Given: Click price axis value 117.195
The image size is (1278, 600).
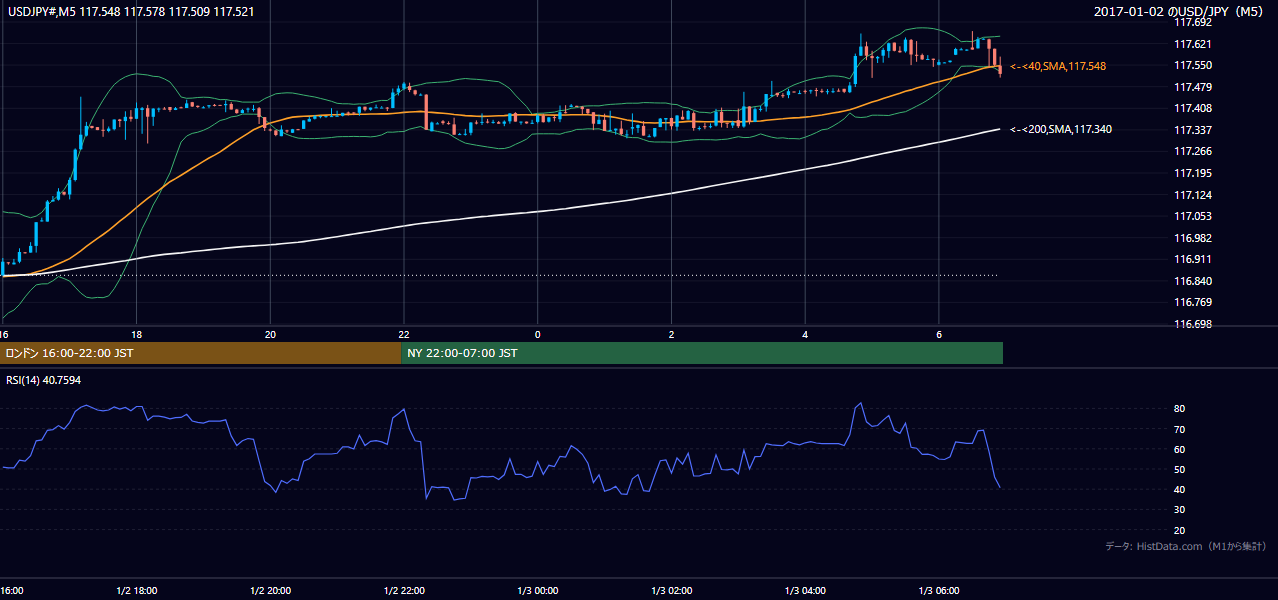Looking at the screenshot, I should pos(1192,173).
